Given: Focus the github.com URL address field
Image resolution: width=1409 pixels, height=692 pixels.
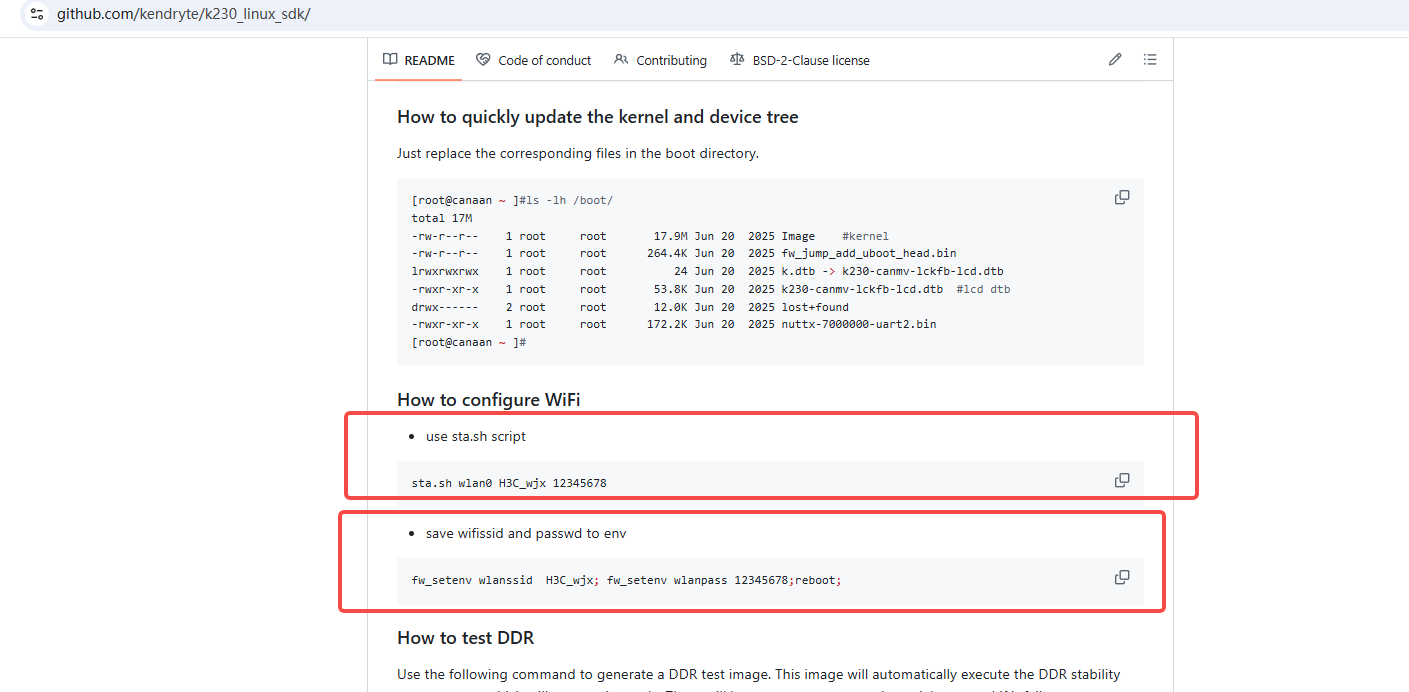Looking at the screenshot, I should pos(183,14).
